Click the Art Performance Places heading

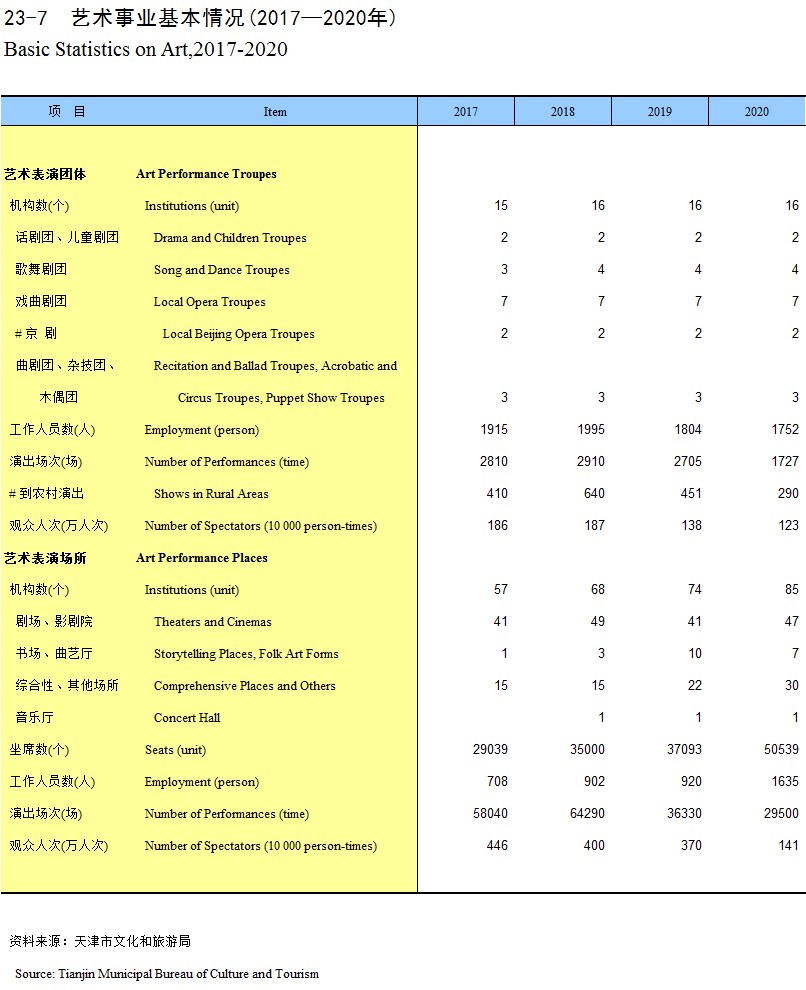(x=201, y=558)
